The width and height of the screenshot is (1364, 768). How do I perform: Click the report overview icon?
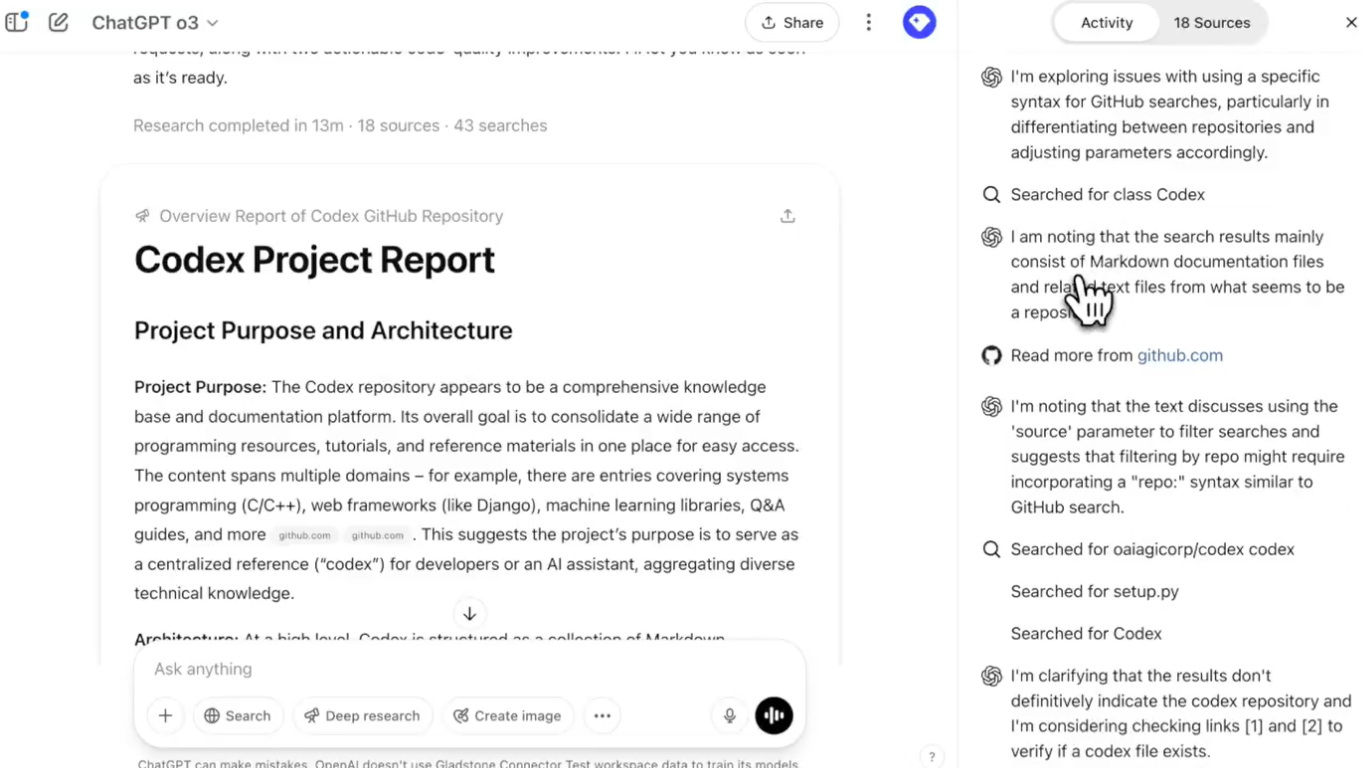pyautogui.click(x=143, y=216)
